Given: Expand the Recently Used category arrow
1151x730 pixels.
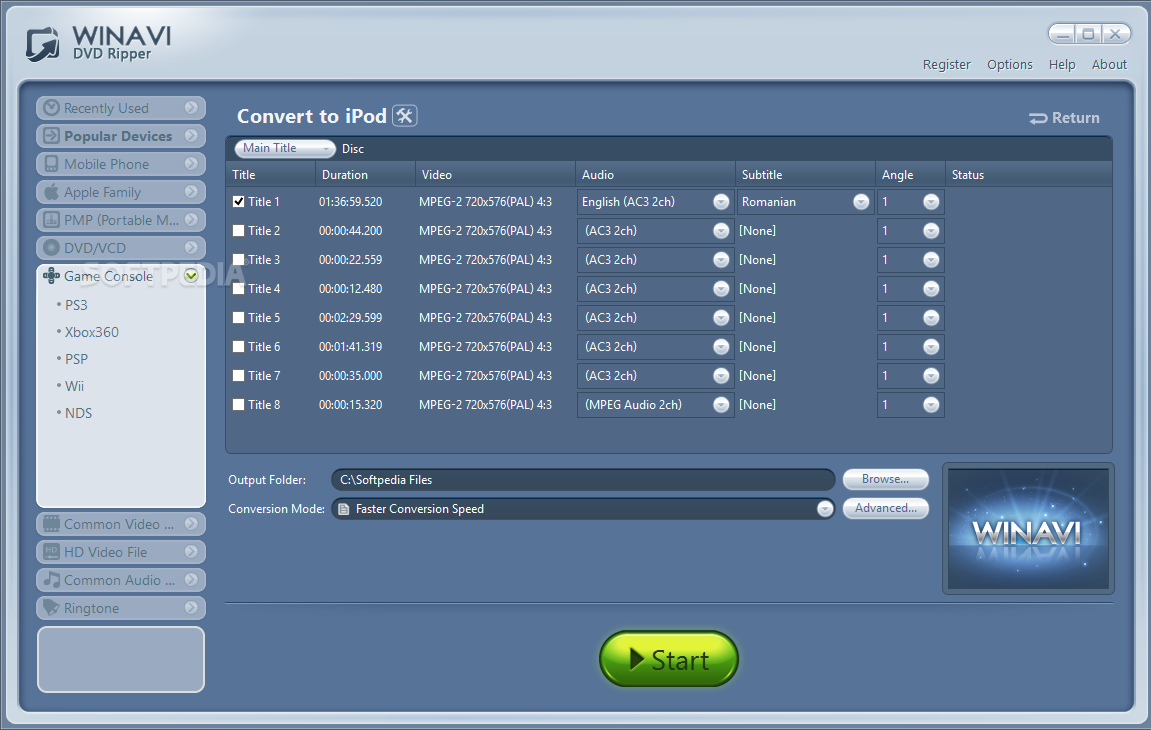Looking at the screenshot, I should 192,108.
